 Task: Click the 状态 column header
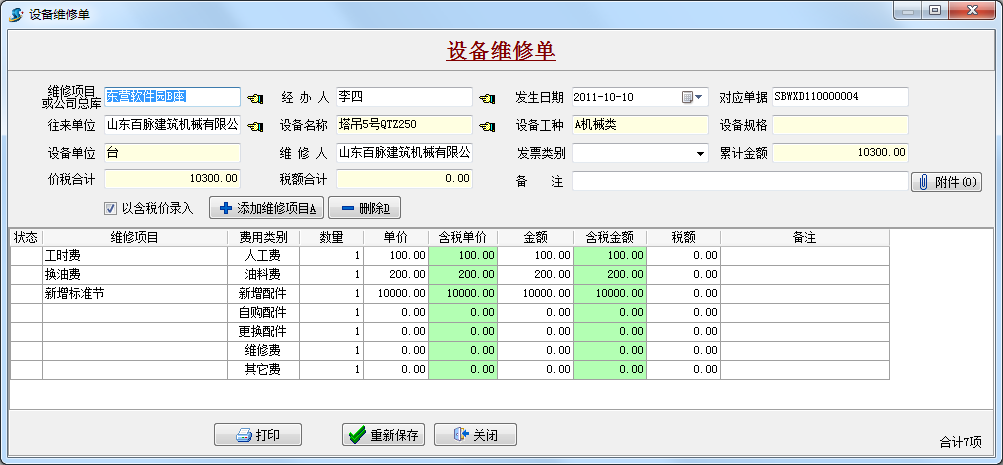26,237
